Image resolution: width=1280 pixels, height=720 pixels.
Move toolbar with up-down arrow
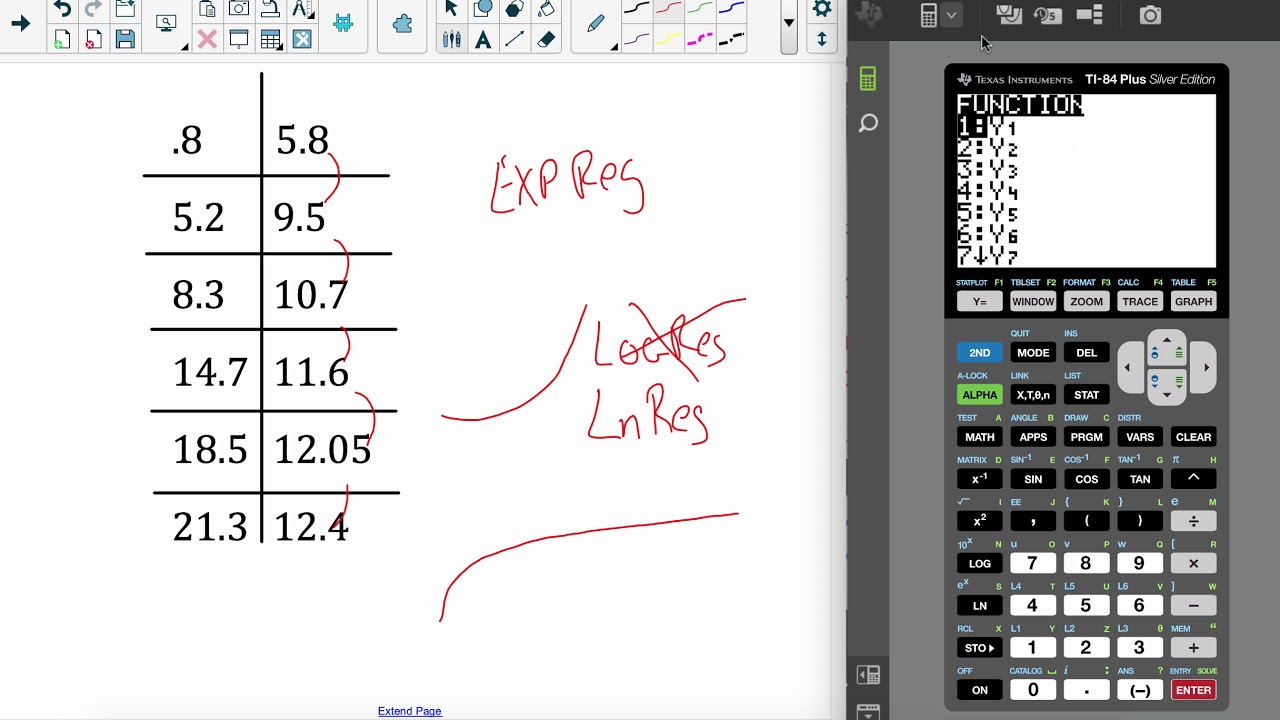(x=822, y=40)
